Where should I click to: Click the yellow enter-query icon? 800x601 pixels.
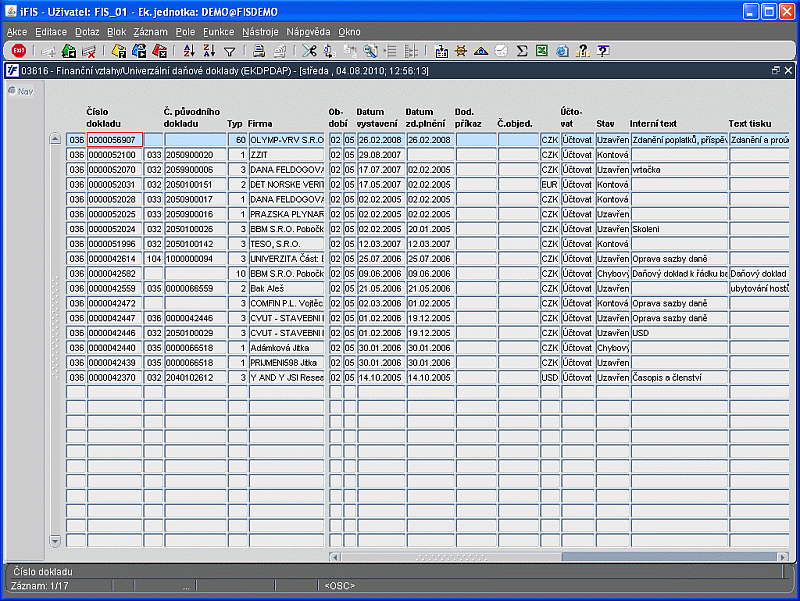pos(119,51)
